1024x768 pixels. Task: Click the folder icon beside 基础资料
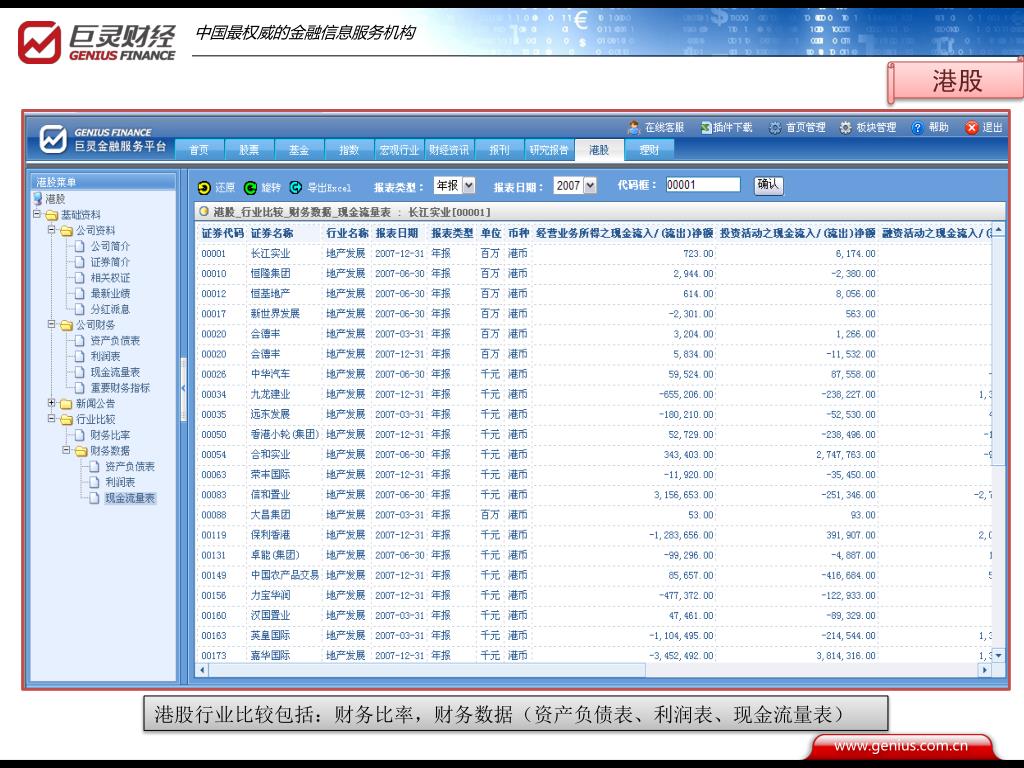52,215
